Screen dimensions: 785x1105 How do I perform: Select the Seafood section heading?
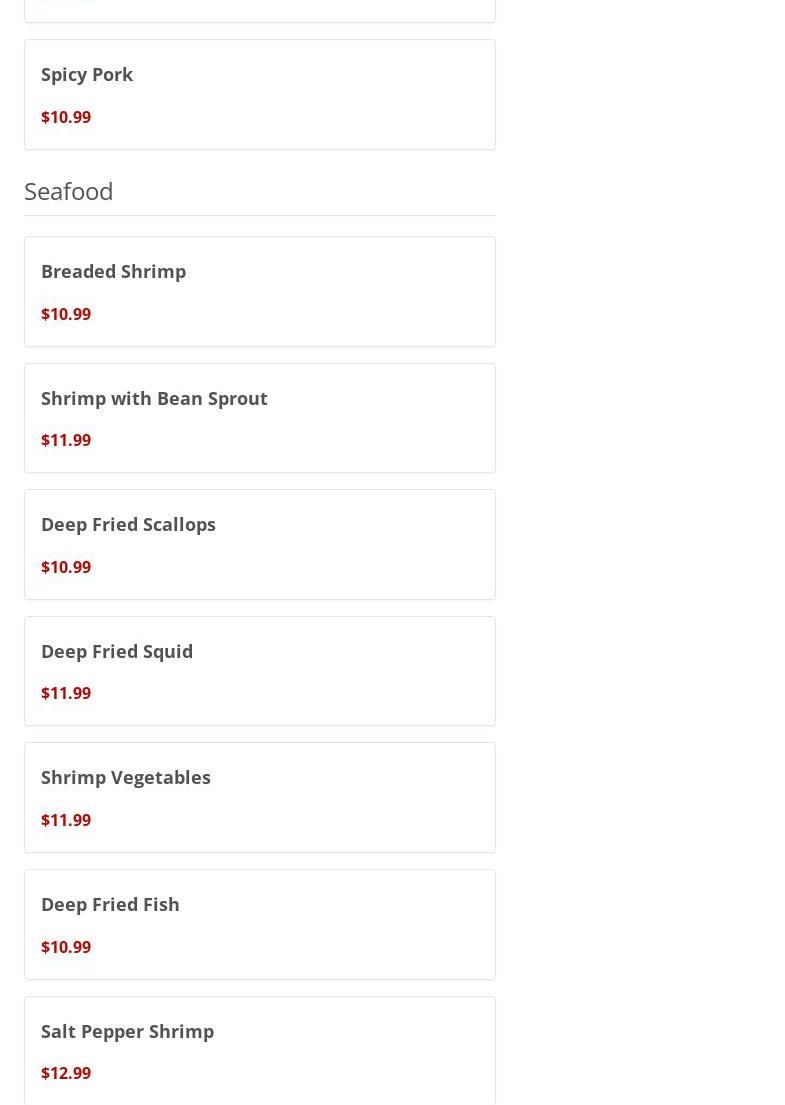[69, 190]
